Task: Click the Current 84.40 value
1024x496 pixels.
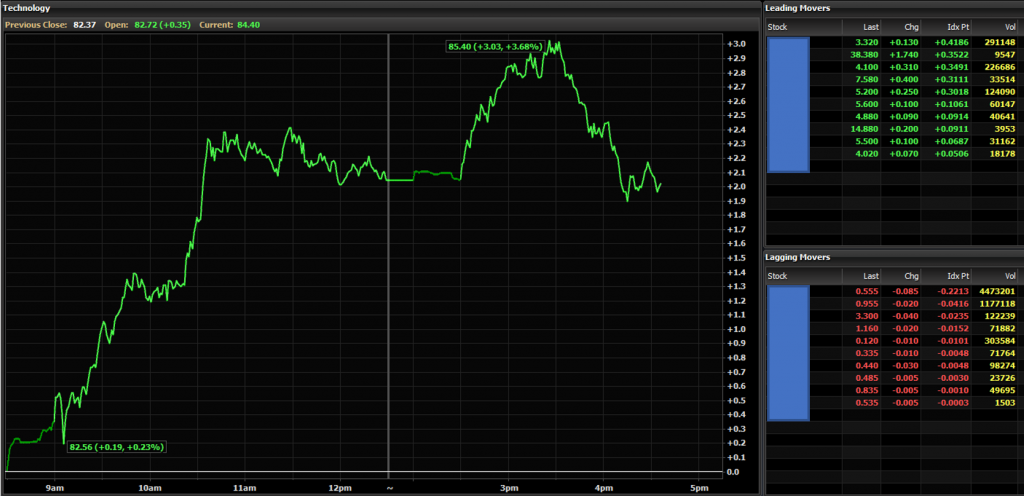Action: 243,24
